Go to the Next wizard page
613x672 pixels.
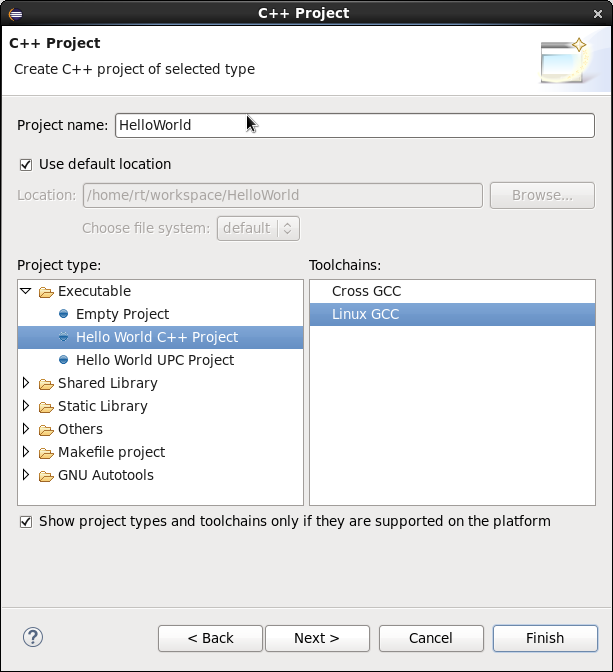[x=317, y=638]
